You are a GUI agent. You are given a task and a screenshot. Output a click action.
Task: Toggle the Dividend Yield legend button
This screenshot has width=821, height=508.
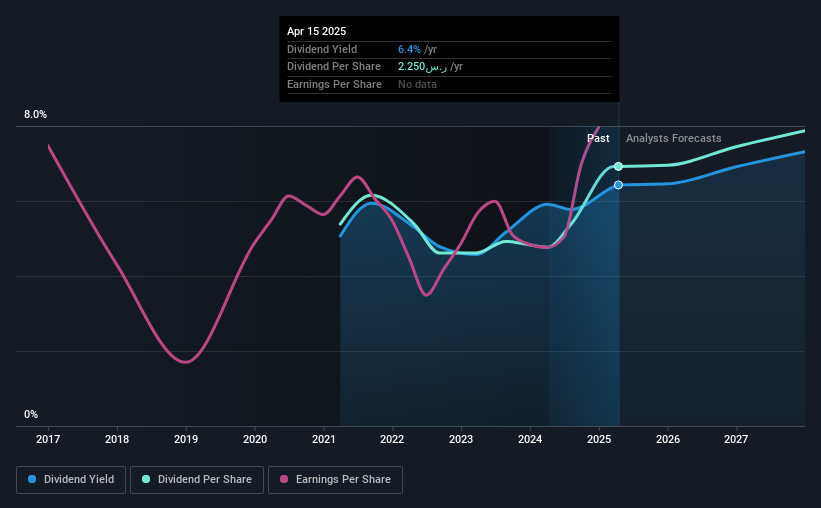[71, 480]
